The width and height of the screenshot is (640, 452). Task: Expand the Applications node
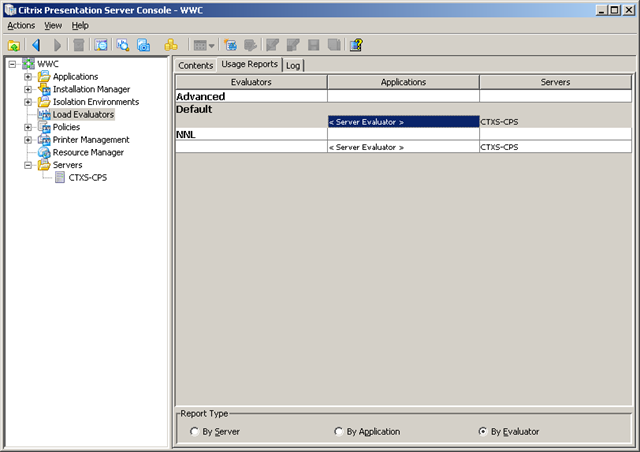coord(28,77)
